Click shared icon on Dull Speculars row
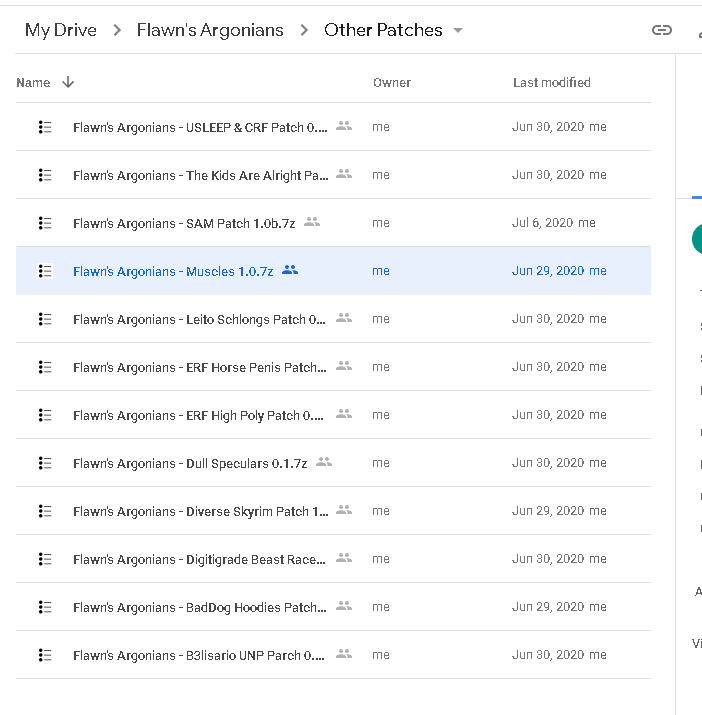This screenshot has width=702, height=715. click(x=324, y=462)
